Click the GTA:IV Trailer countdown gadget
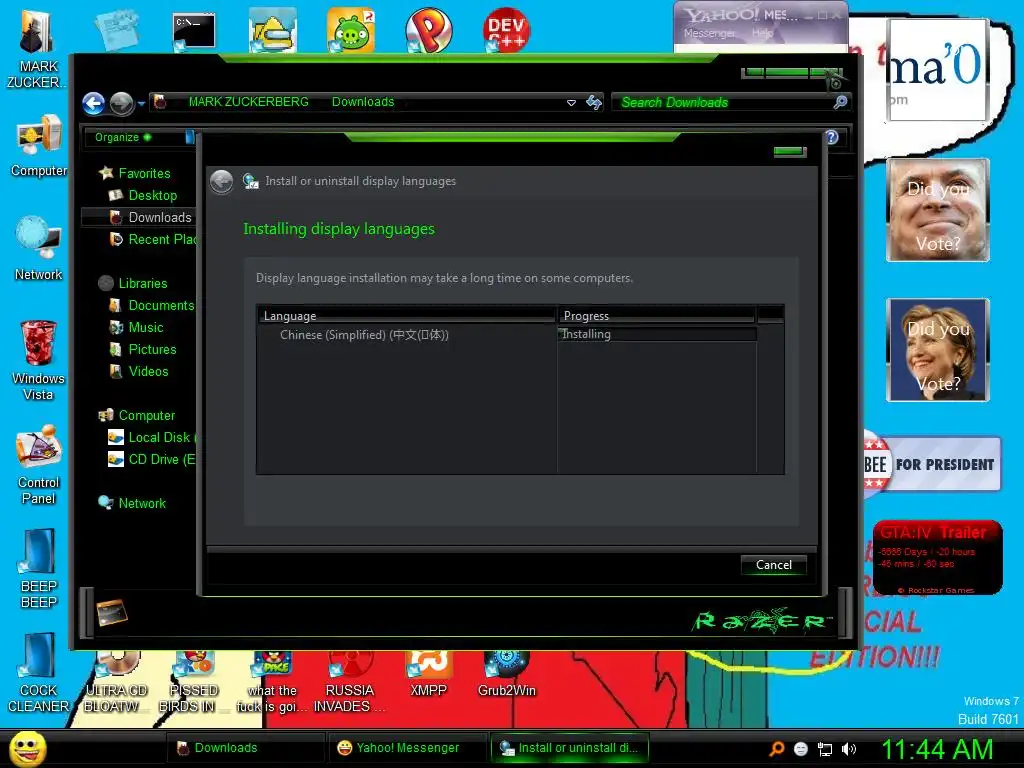Image resolution: width=1024 pixels, height=768 pixels. pyautogui.click(x=938, y=557)
